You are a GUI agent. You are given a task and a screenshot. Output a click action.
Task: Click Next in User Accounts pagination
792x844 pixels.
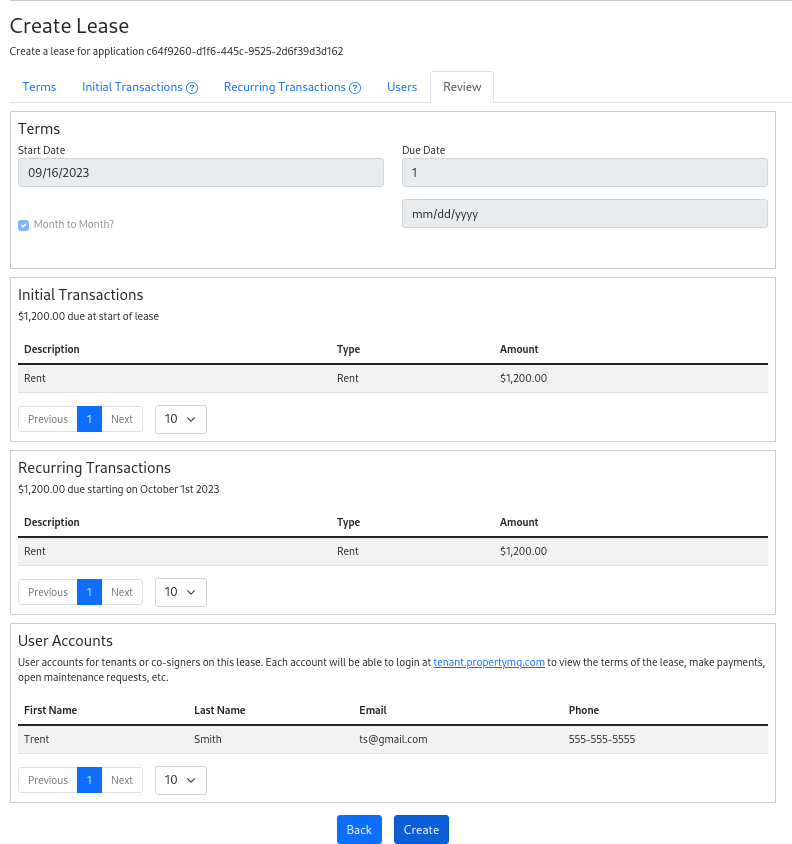point(122,780)
